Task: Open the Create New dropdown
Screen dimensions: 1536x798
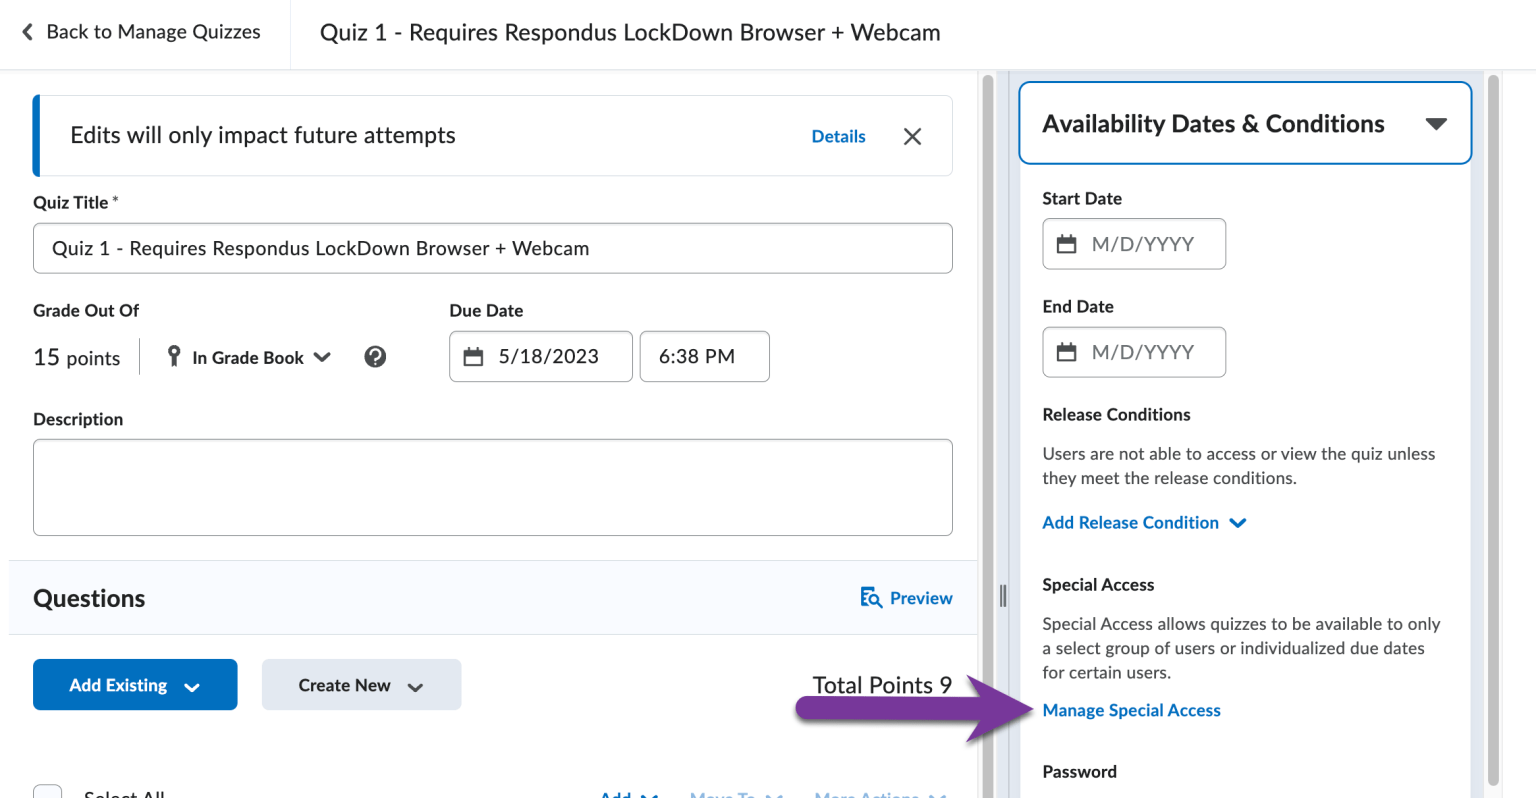Action: [x=361, y=685]
